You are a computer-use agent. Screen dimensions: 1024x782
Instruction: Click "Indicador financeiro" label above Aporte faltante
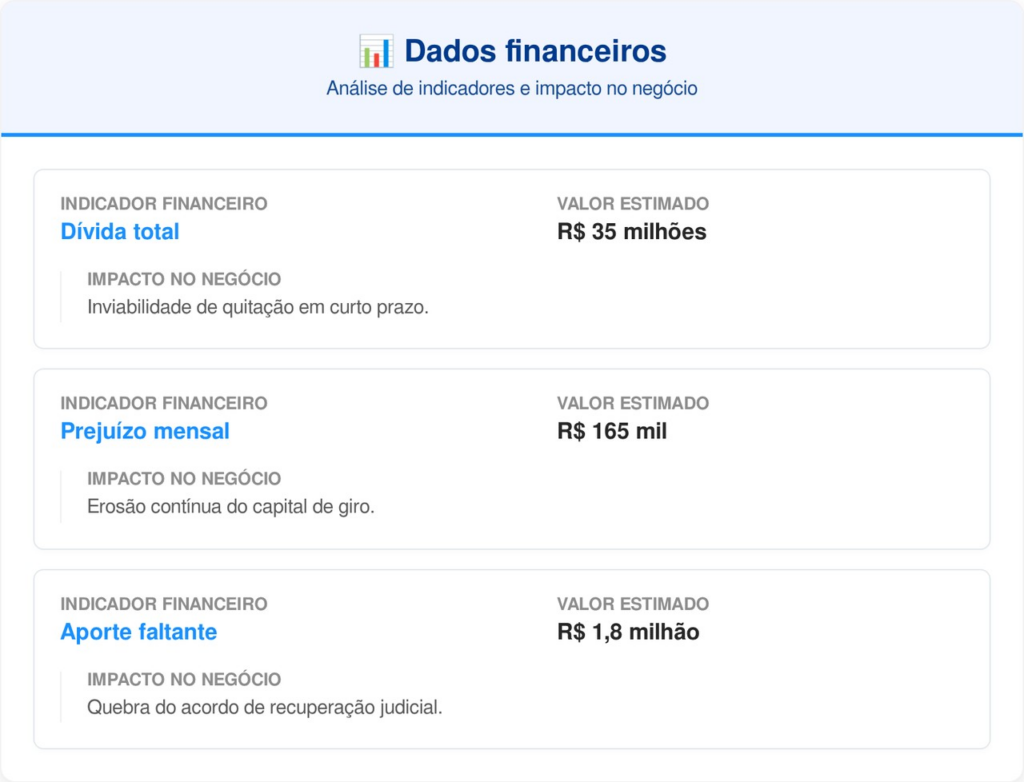164,604
